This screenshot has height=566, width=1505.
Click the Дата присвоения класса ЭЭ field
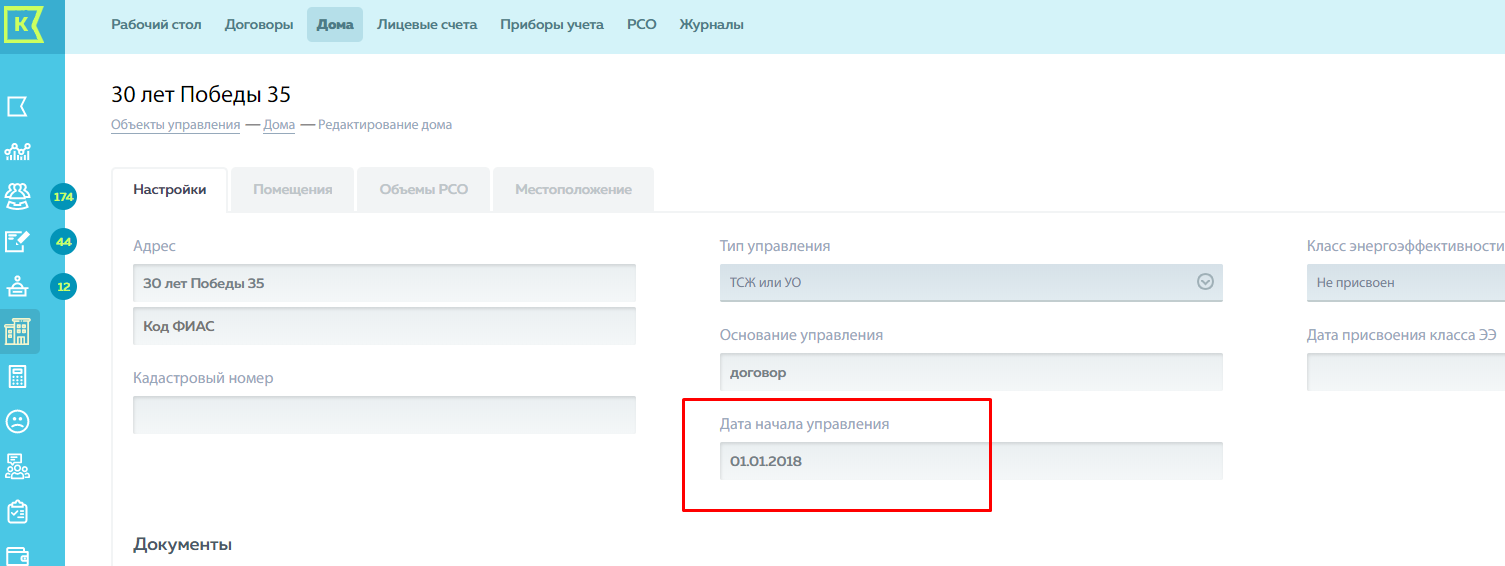1406,372
